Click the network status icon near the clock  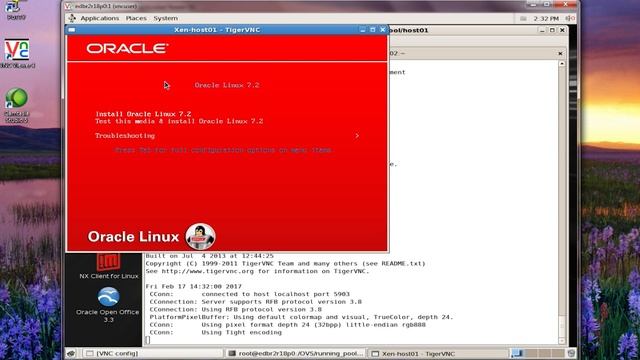tap(523, 18)
